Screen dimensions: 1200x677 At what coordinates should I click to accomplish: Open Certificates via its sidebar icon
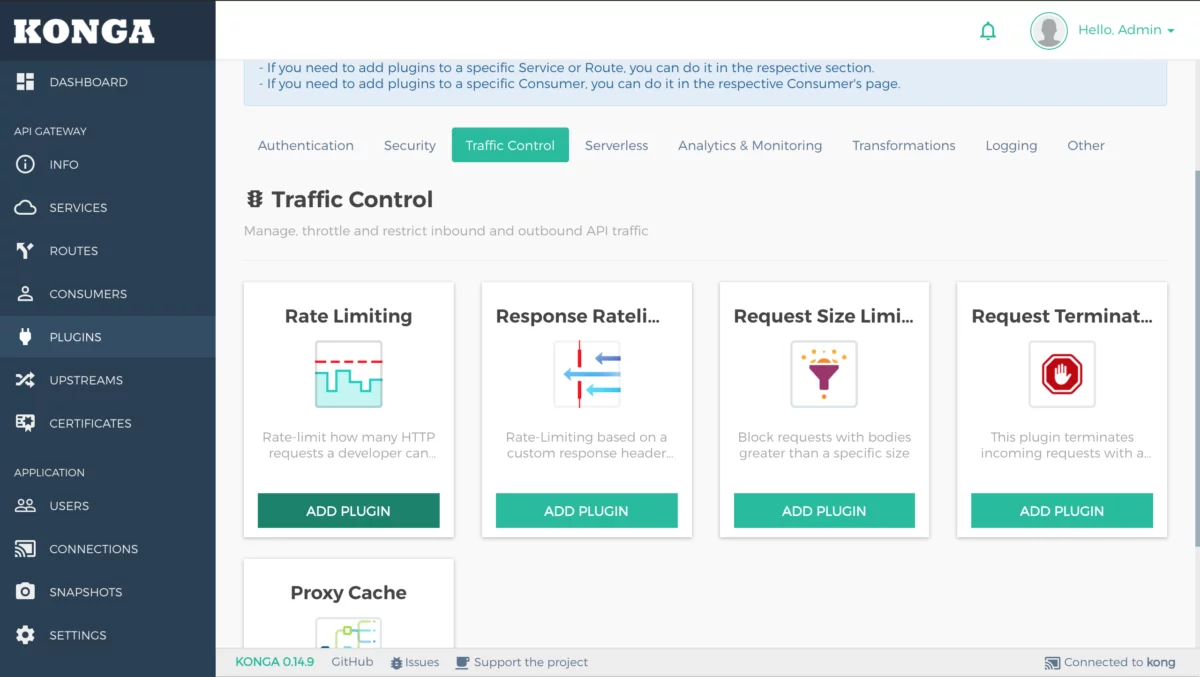[x=26, y=423]
